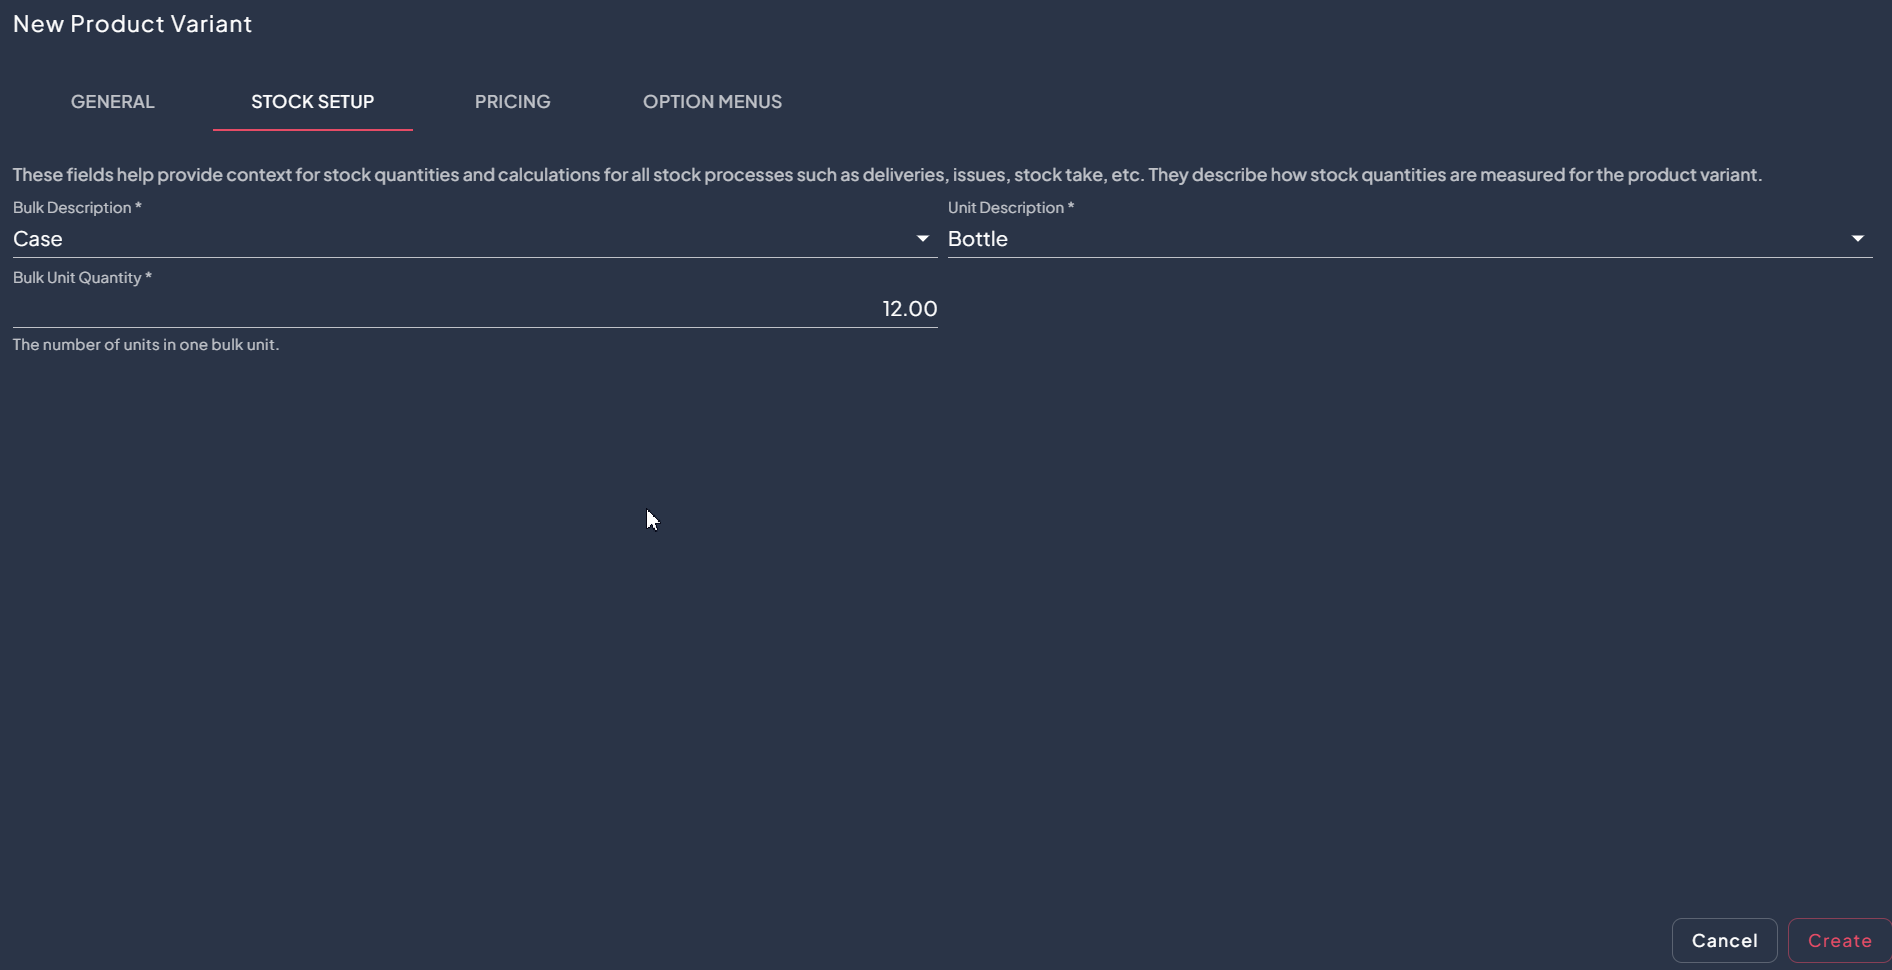
Task: Click the red underline beneath Stock Setup
Action: pos(312,130)
